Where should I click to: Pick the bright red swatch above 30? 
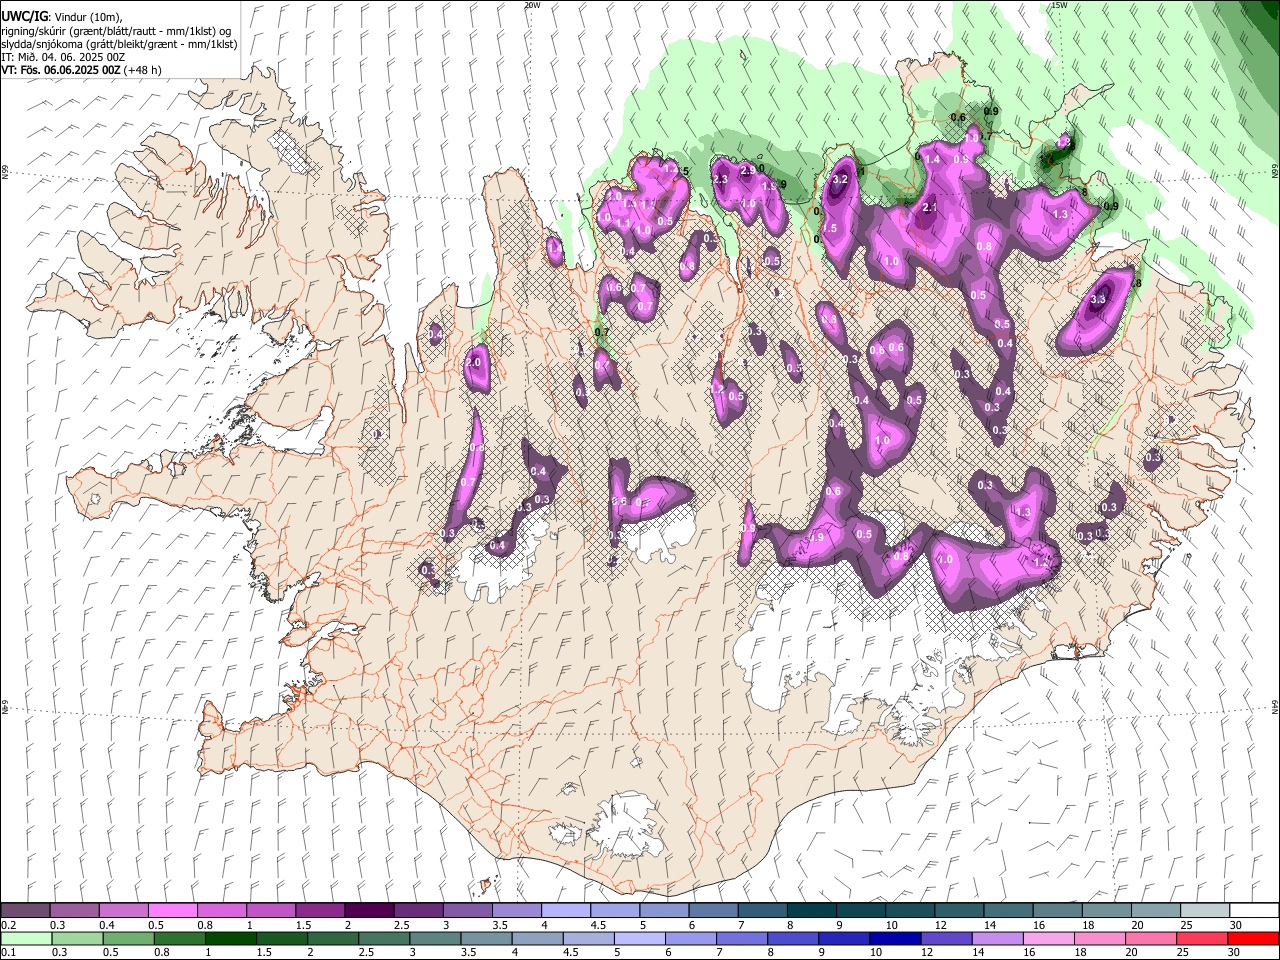coord(1252,939)
